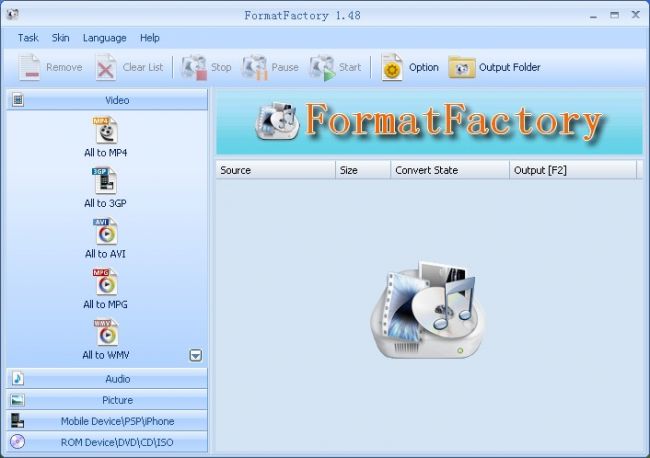Screen dimensions: 650x458
Task: Open the Output Folder from toolbar
Action: (x=462, y=67)
